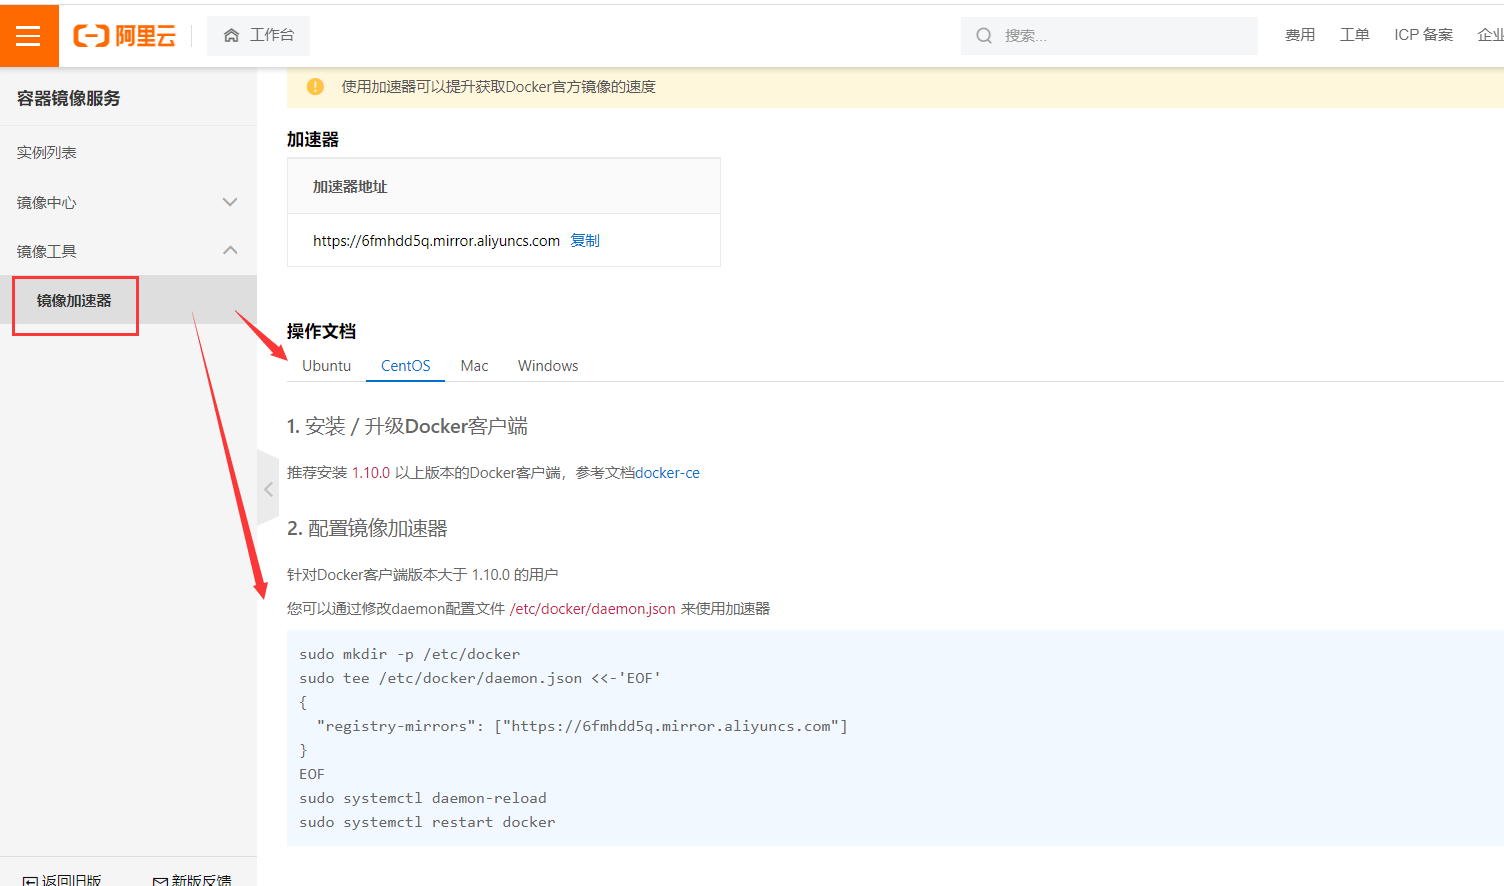Switch to the Windows tab

click(x=548, y=366)
